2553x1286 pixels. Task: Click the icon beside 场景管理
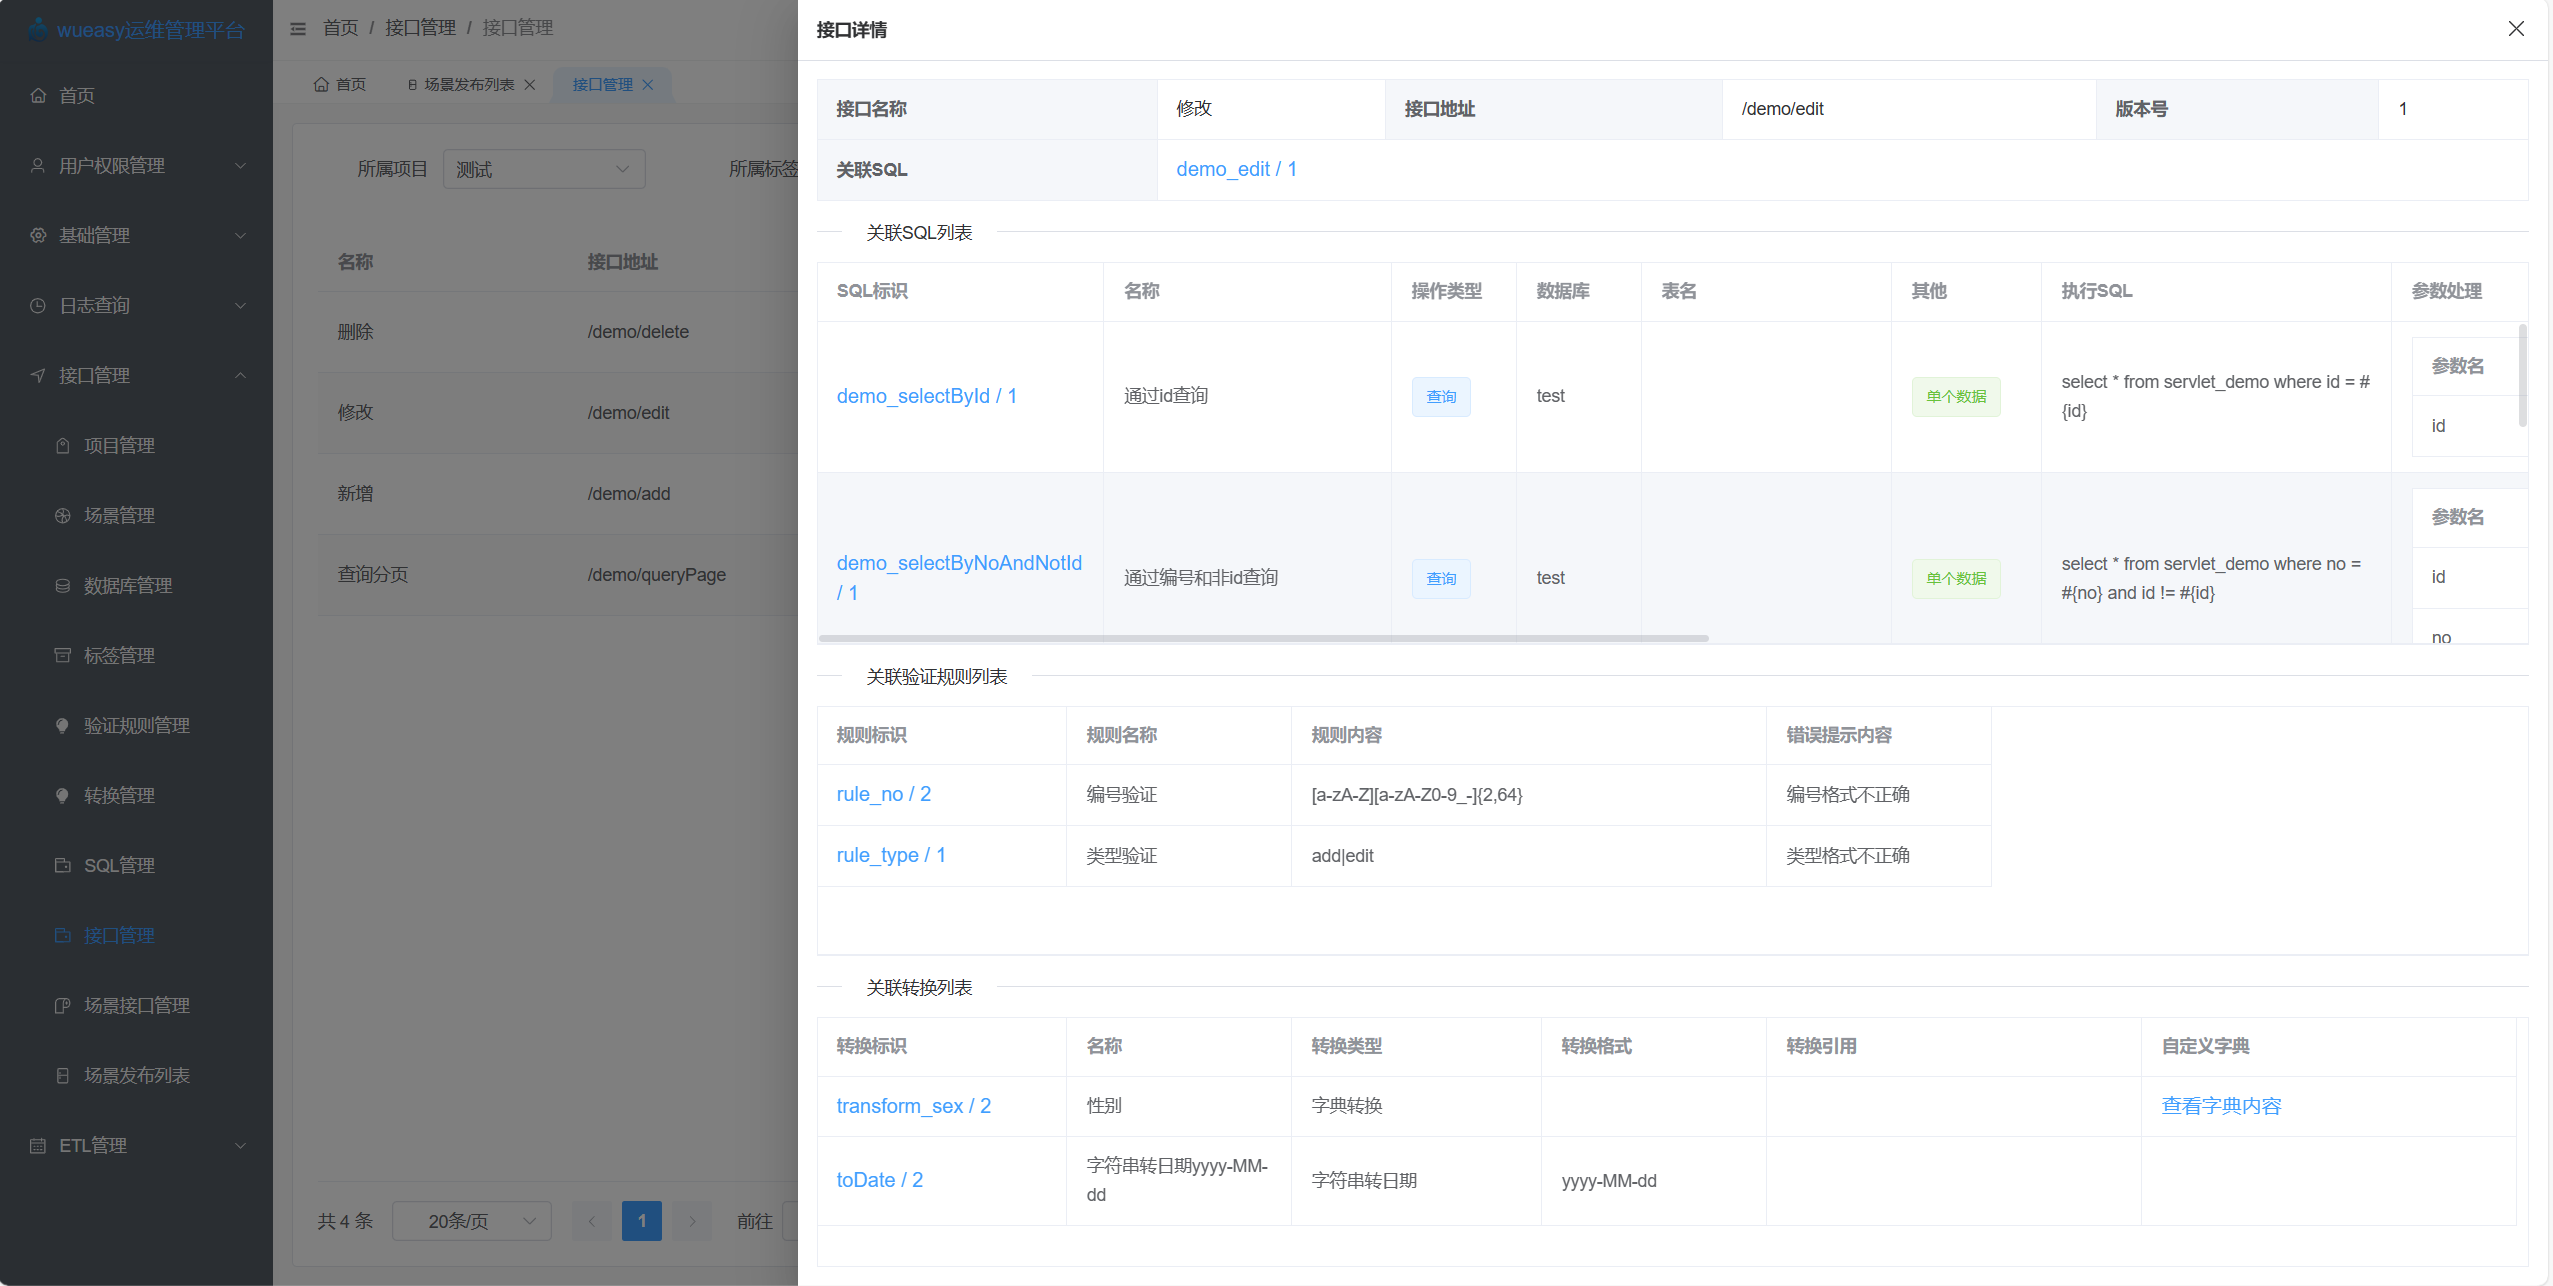tap(63, 516)
